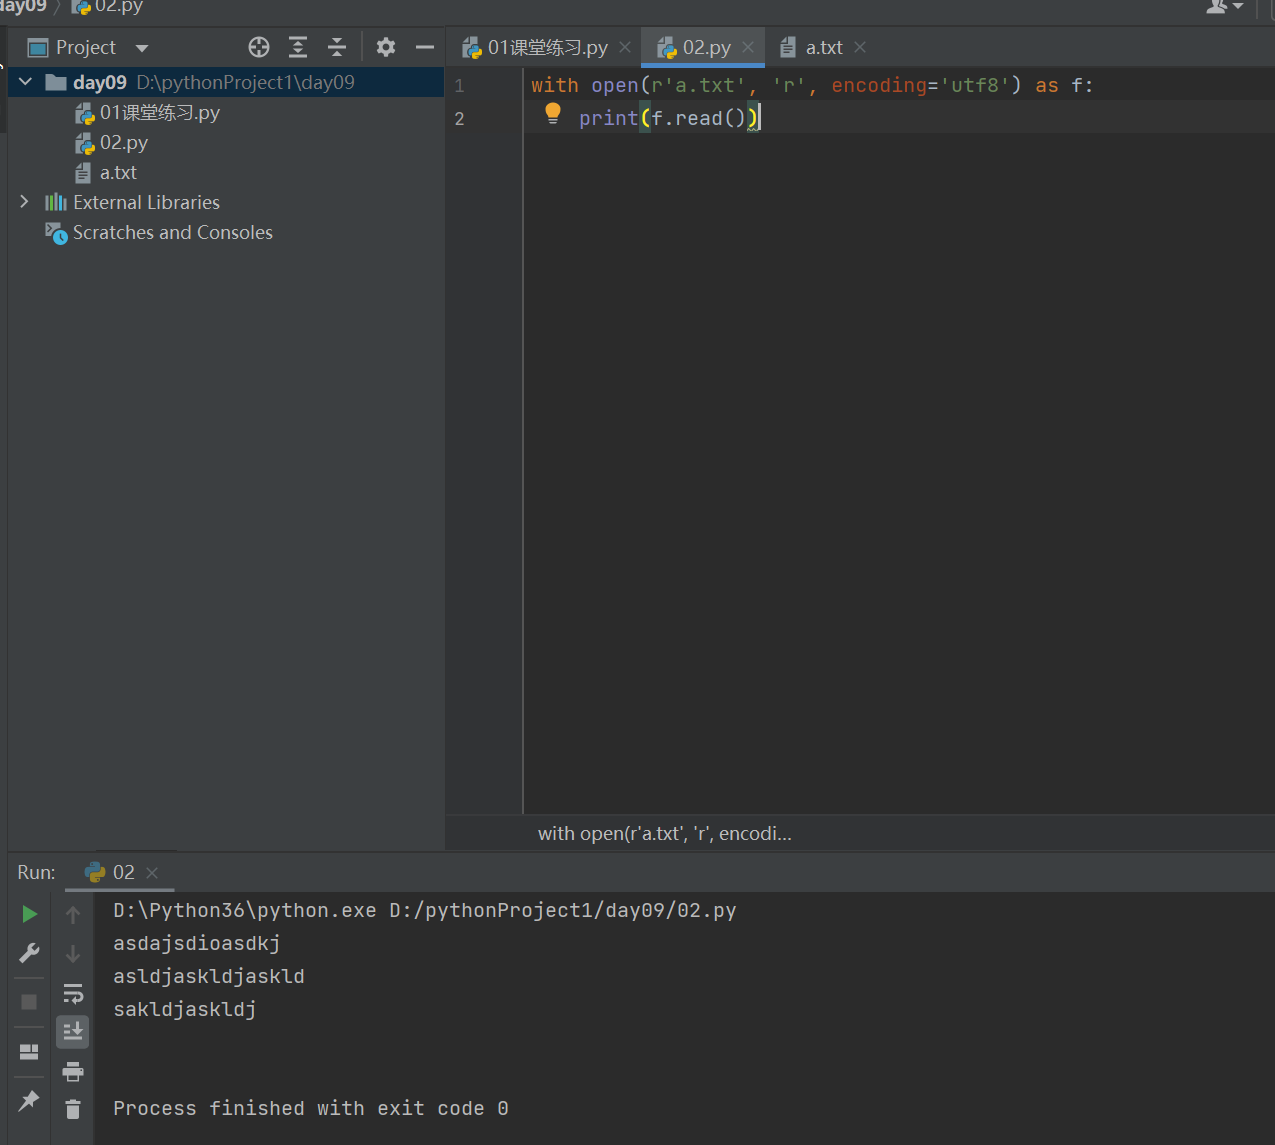Click Down the stack trace arrow
1275x1145 pixels.
click(73, 954)
